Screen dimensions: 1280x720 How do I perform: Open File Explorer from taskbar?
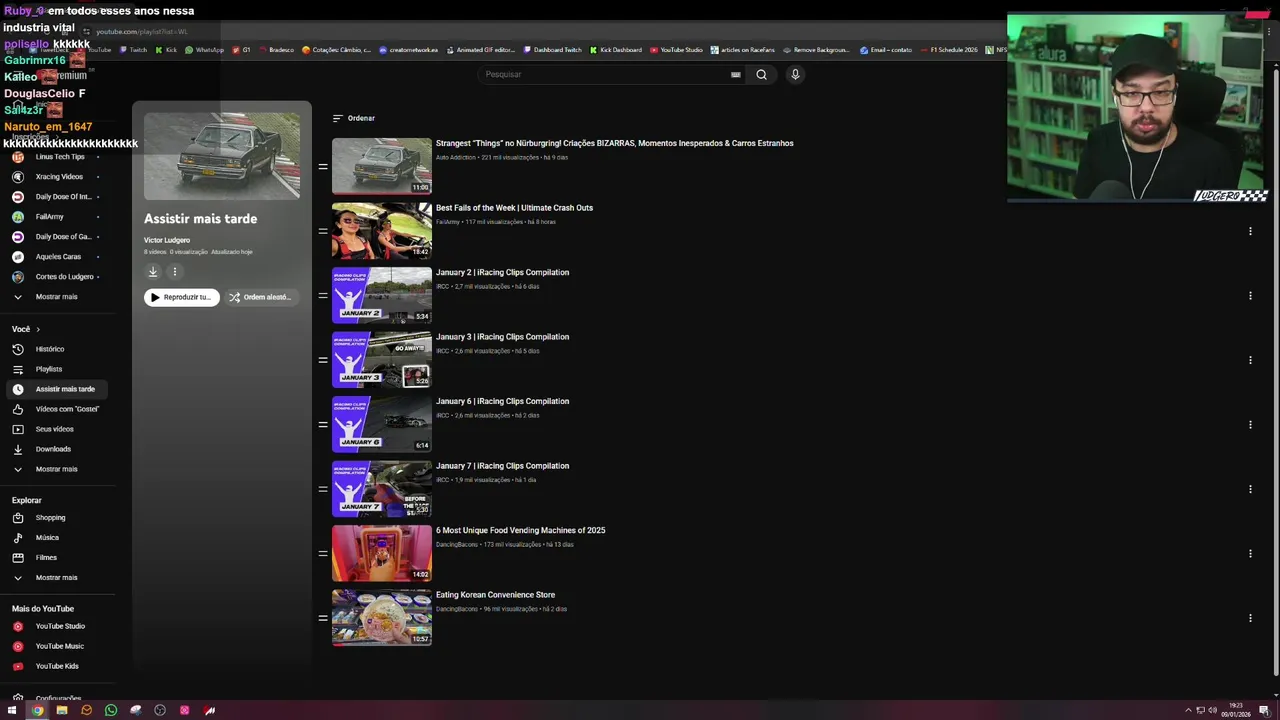[61, 710]
